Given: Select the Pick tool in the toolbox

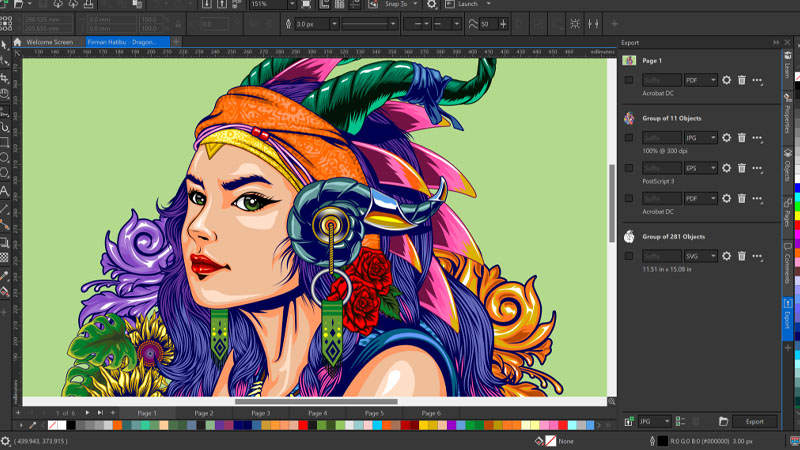Looking at the screenshot, I should 5,45.
